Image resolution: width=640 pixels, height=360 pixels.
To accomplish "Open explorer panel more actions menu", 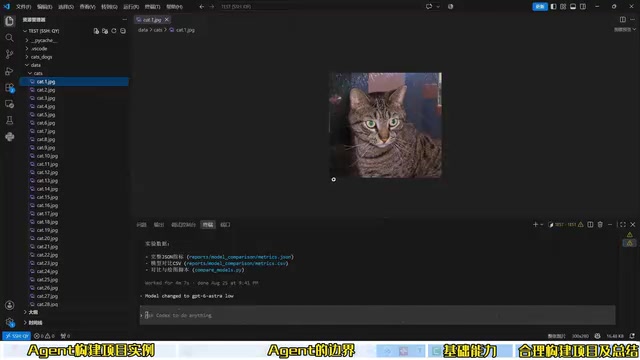I will click(124, 20).
